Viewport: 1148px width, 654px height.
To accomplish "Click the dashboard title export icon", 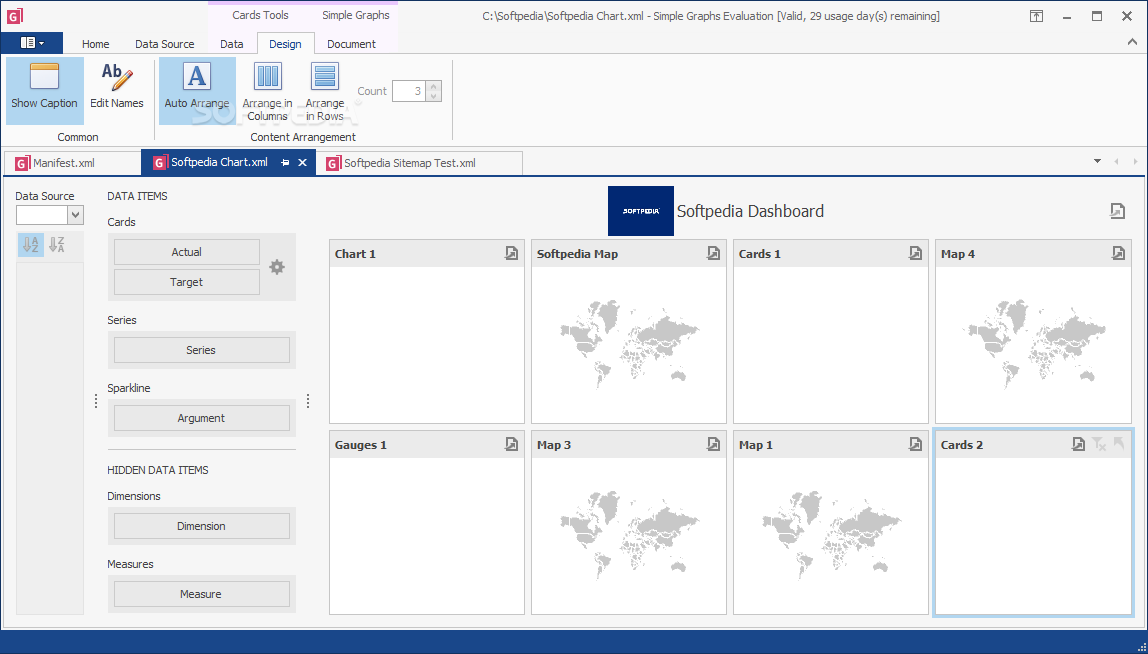I will click(x=1117, y=211).
